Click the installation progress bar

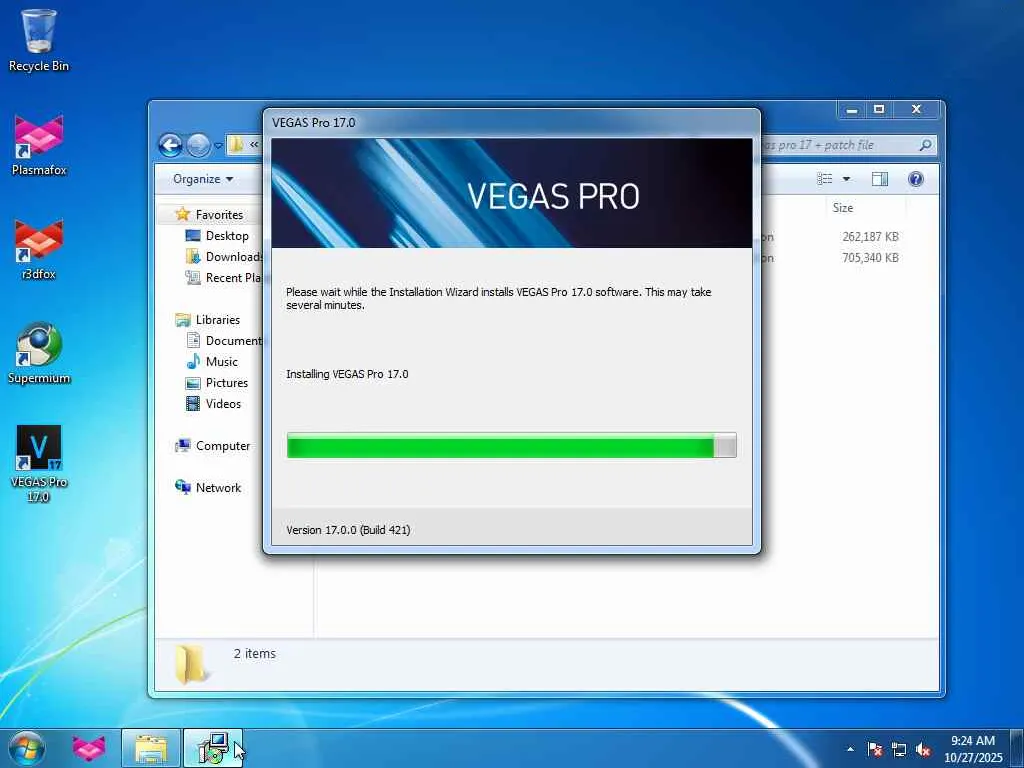pyautogui.click(x=511, y=445)
